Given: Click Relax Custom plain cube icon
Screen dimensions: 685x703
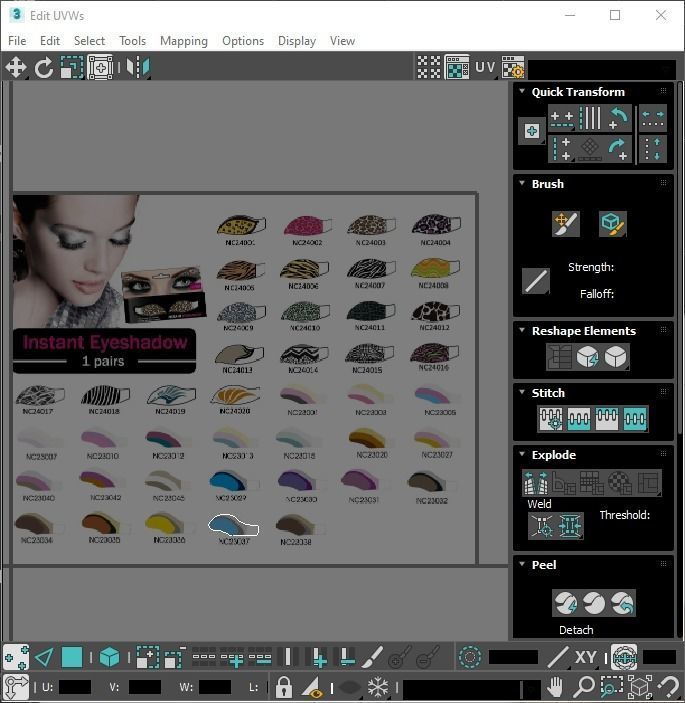Looking at the screenshot, I should (x=616, y=357).
